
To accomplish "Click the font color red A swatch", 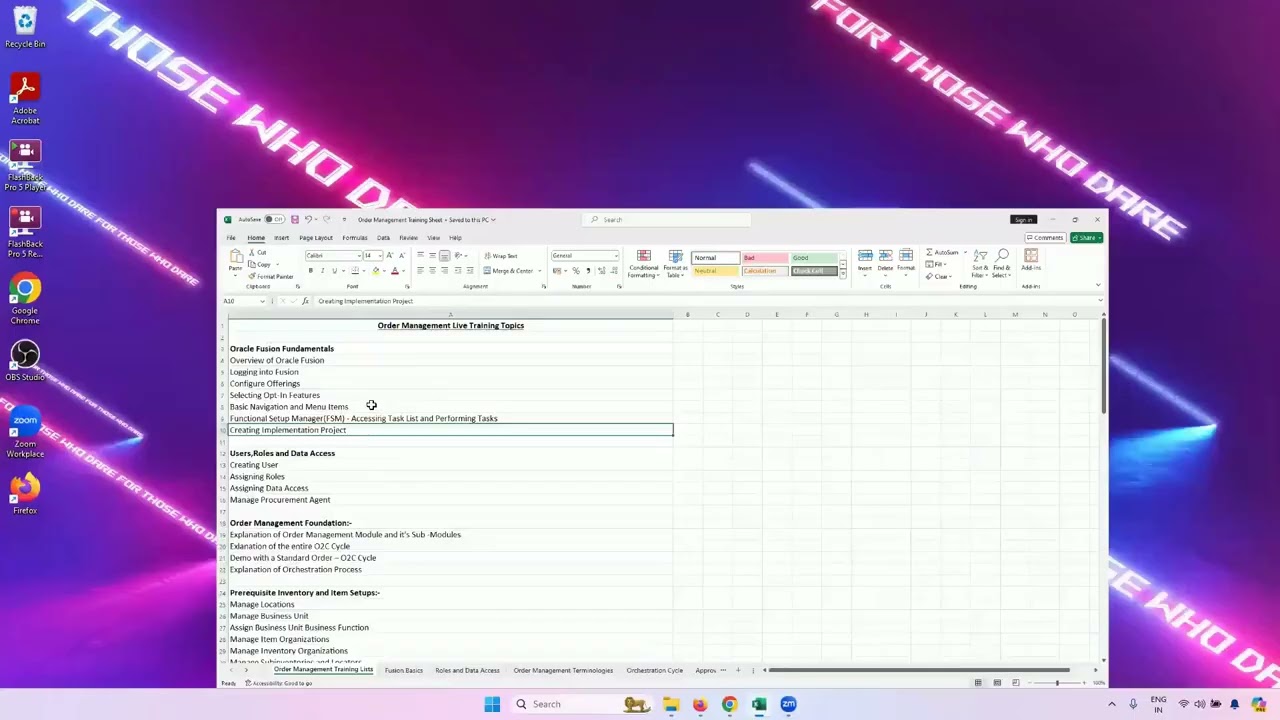I will [x=395, y=271].
